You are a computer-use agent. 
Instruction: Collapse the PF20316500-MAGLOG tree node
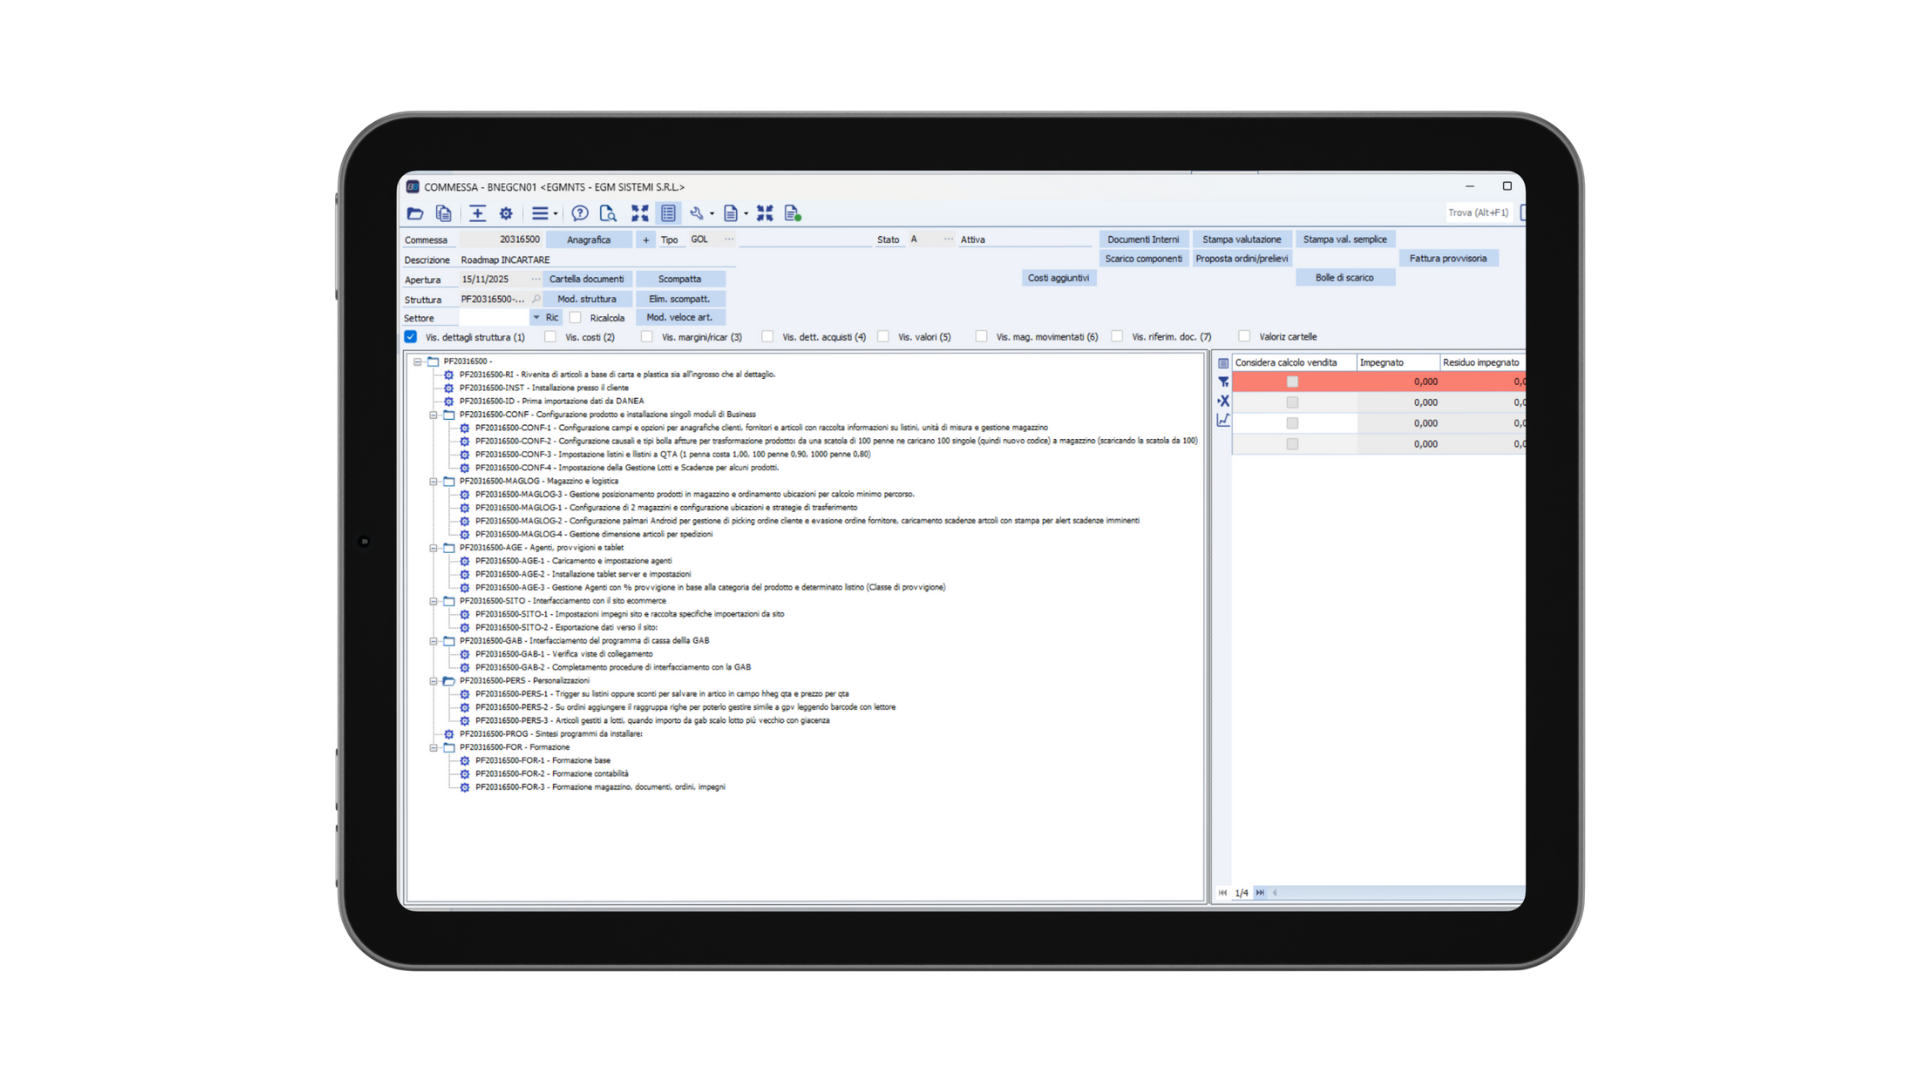tap(433, 481)
